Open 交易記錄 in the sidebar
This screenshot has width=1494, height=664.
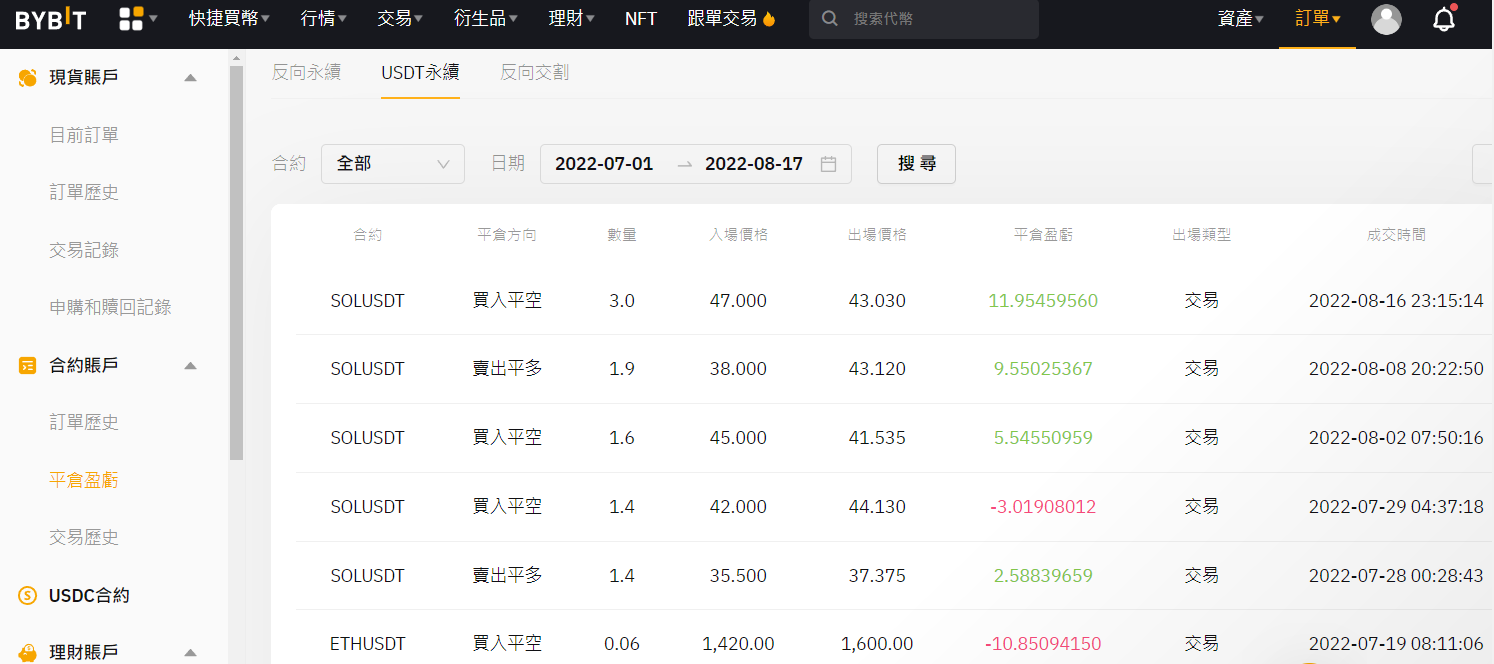click(84, 250)
